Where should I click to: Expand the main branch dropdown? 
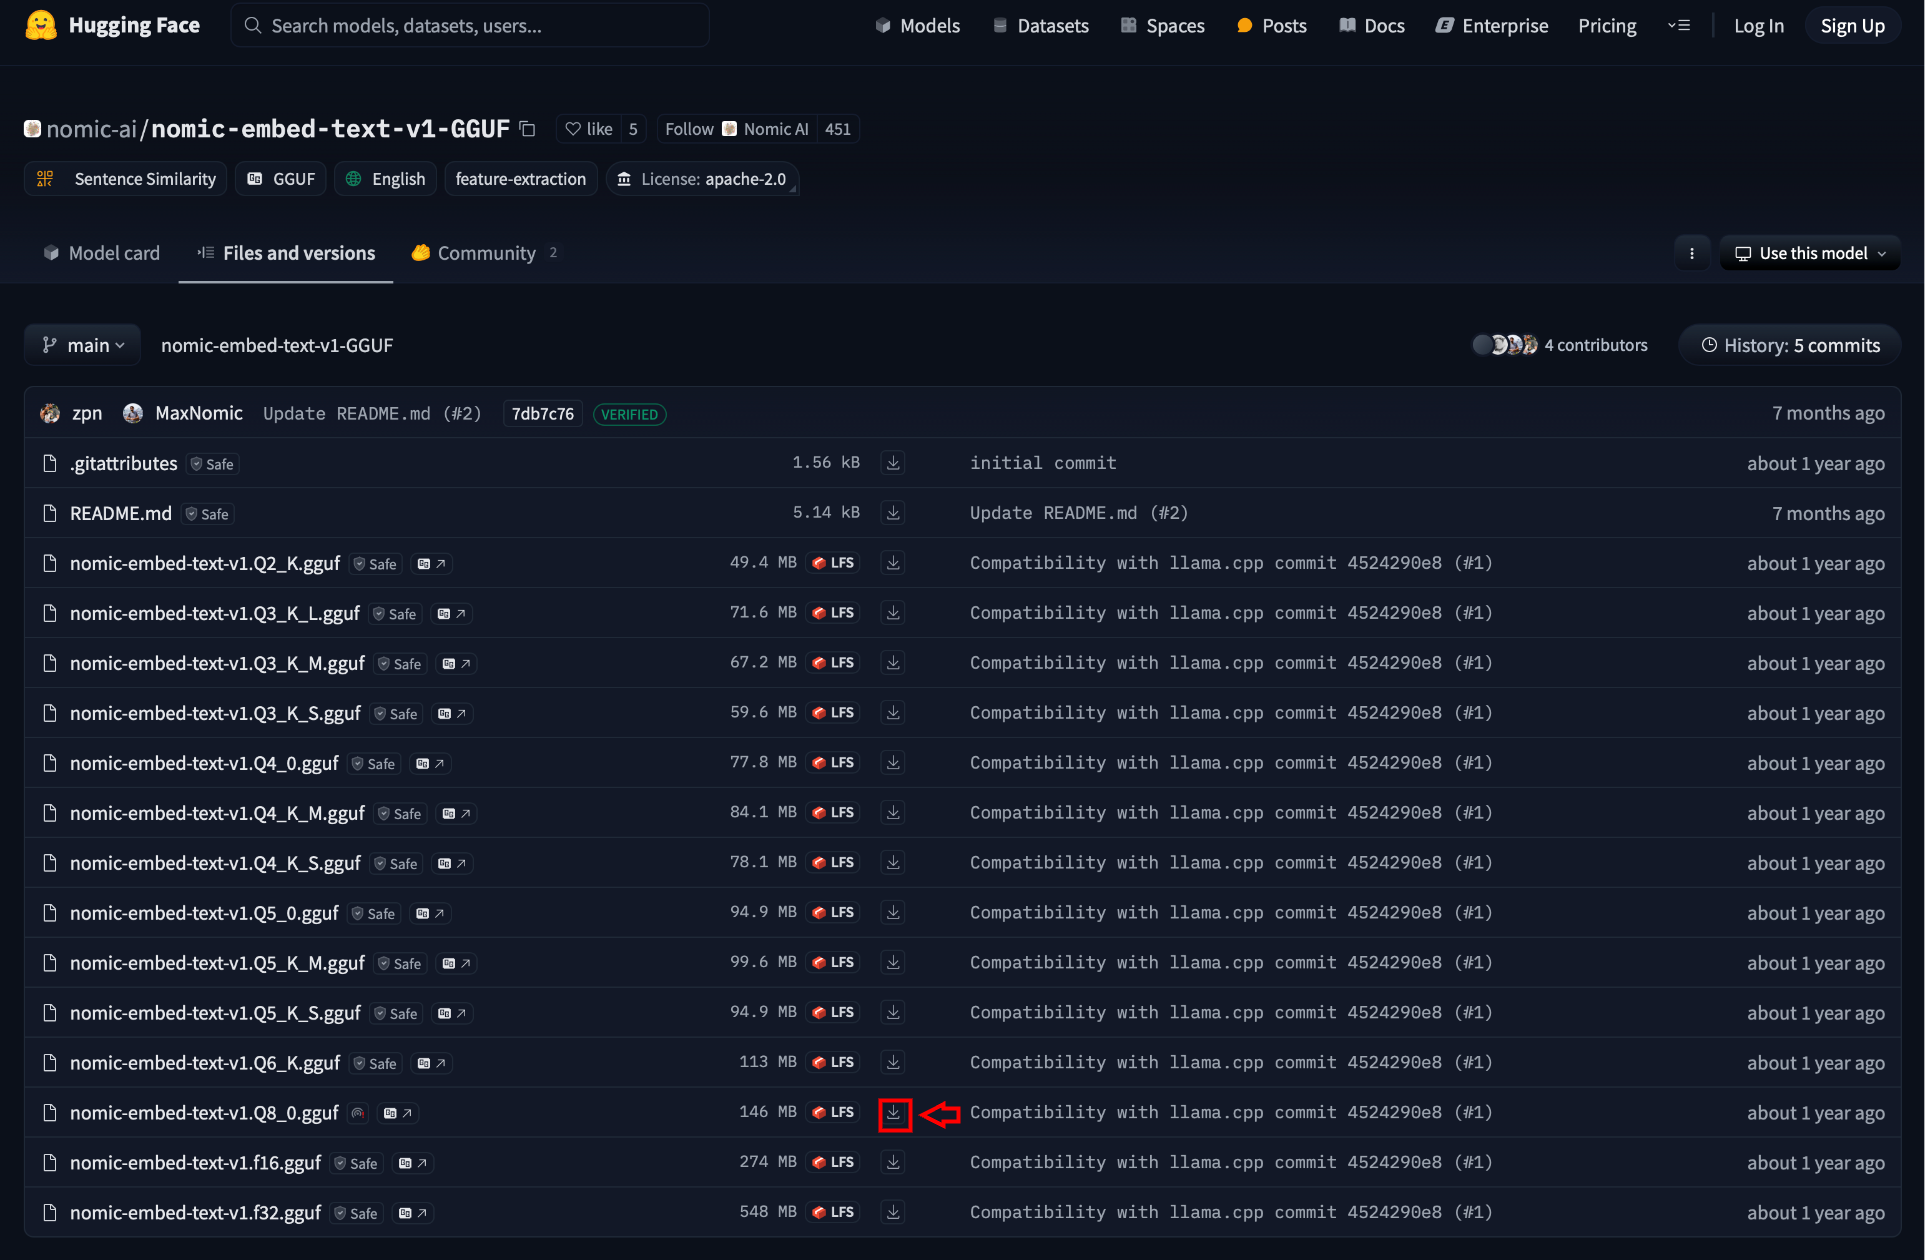pyautogui.click(x=83, y=345)
